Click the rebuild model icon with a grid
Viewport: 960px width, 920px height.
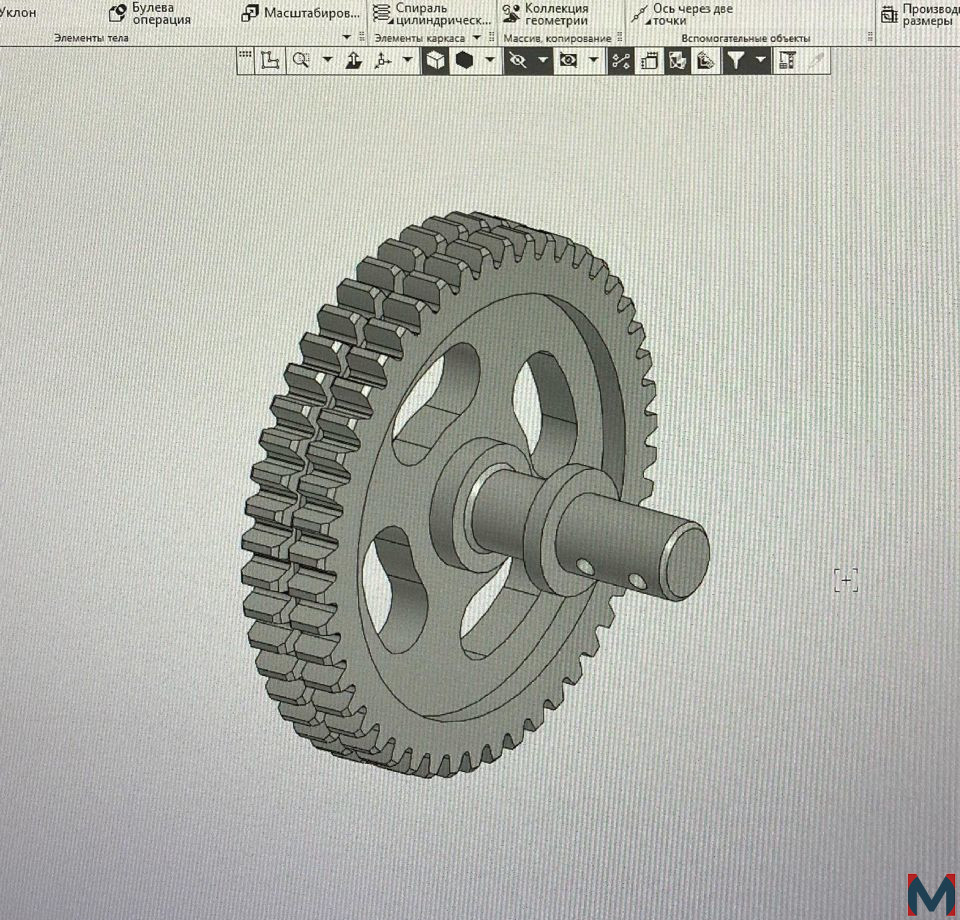pyautogui.click(x=649, y=61)
